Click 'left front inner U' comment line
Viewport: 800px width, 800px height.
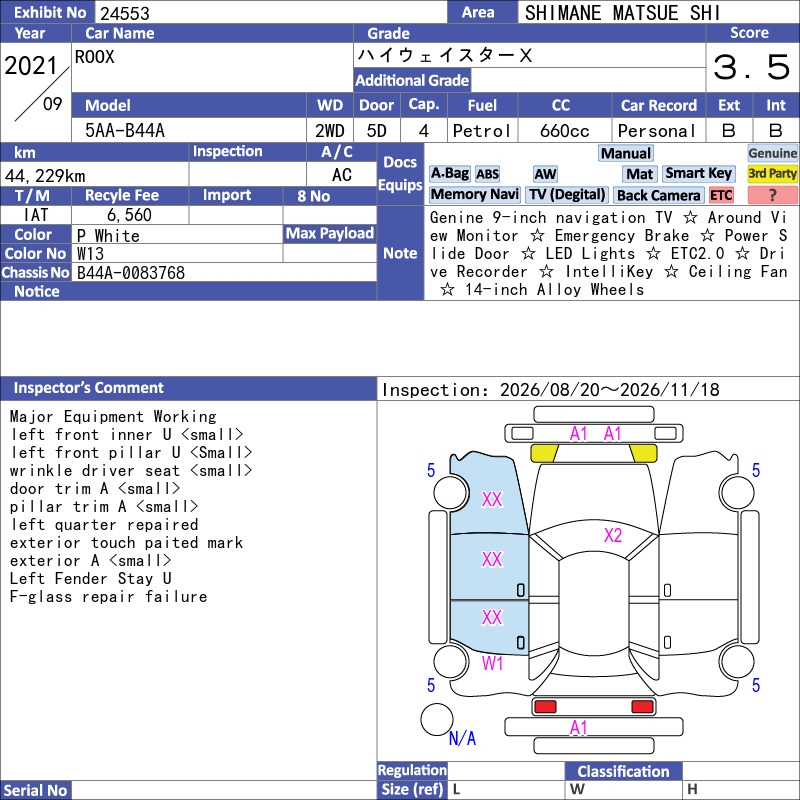(x=127, y=434)
